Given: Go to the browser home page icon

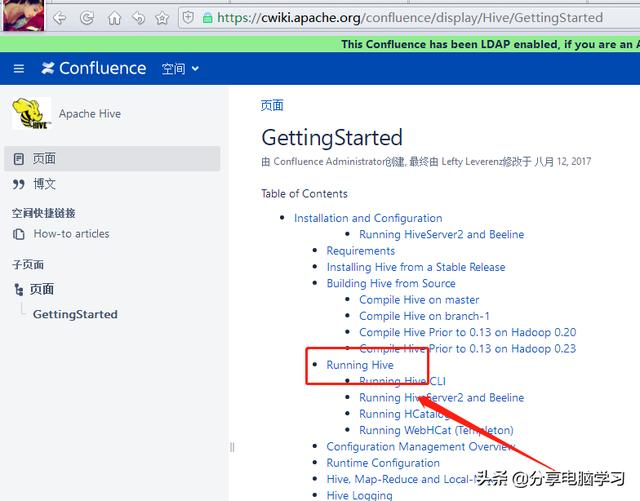Looking at the screenshot, I should (114, 18).
